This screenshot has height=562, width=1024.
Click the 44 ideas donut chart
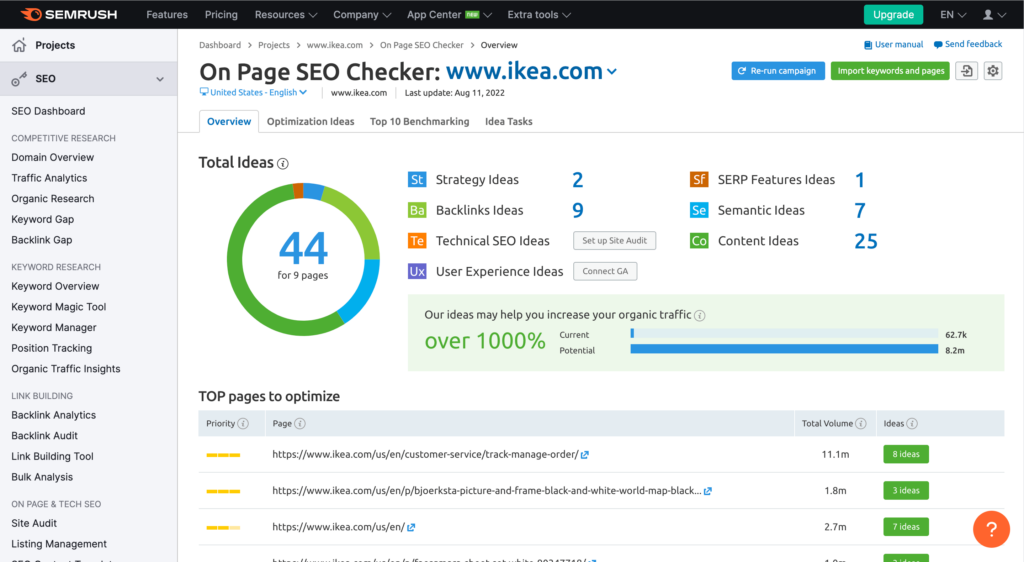coord(303,259)
